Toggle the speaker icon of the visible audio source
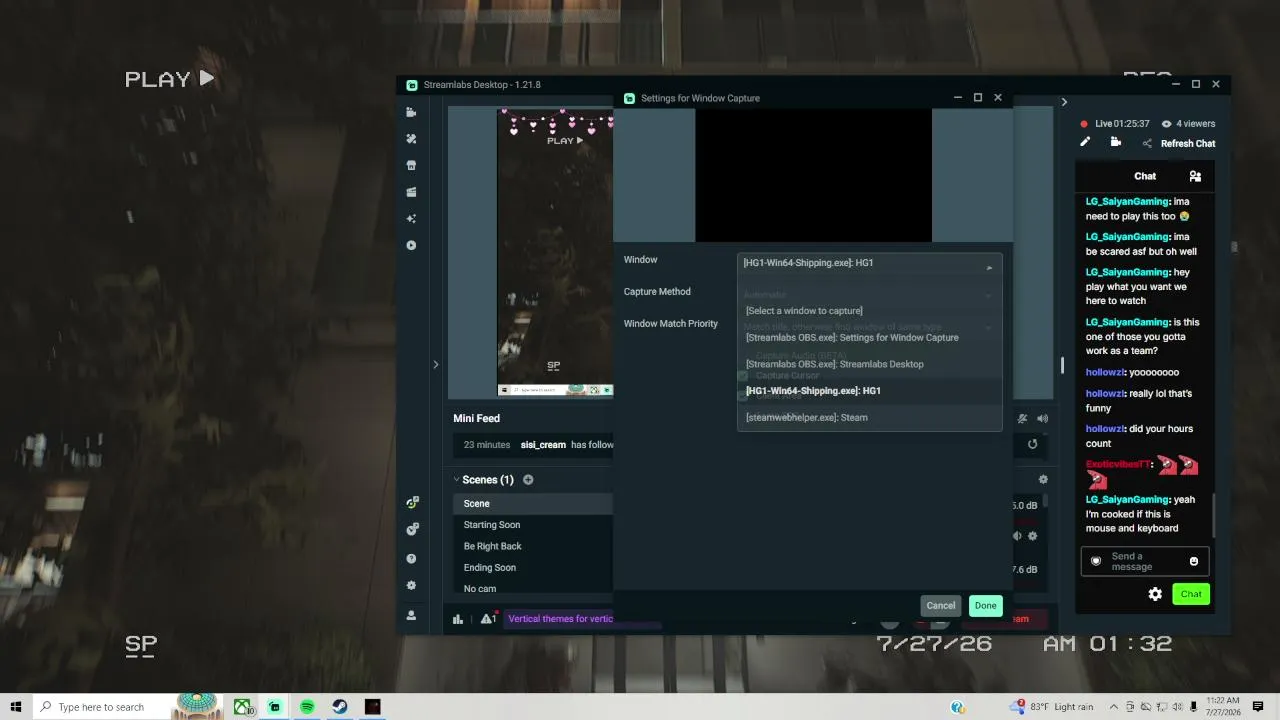This screenshot has width=1280, height=720. tap(1018, 536)
